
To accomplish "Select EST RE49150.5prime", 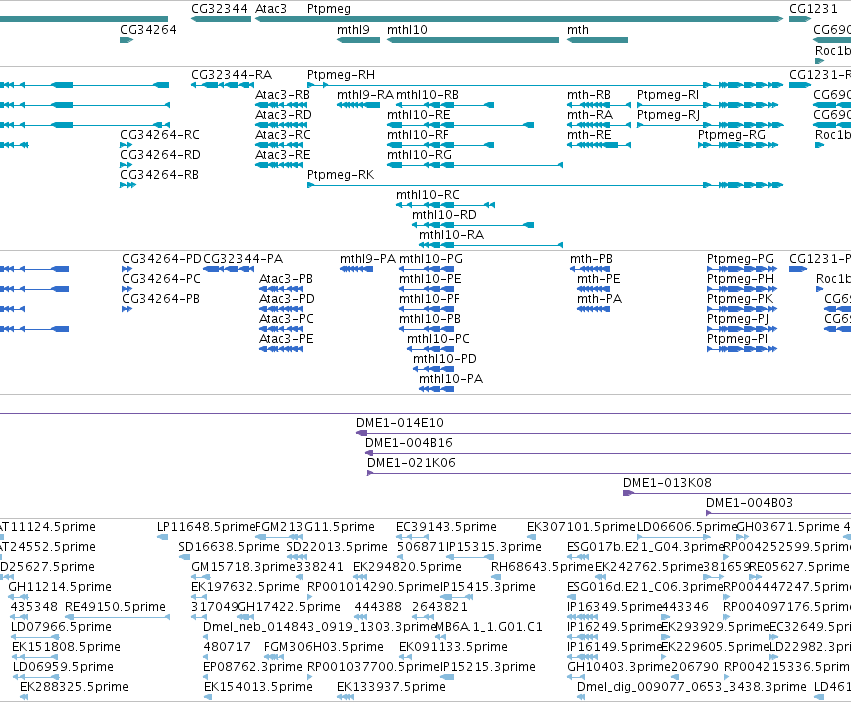I will pyautogui.click(x=115, y=607).
